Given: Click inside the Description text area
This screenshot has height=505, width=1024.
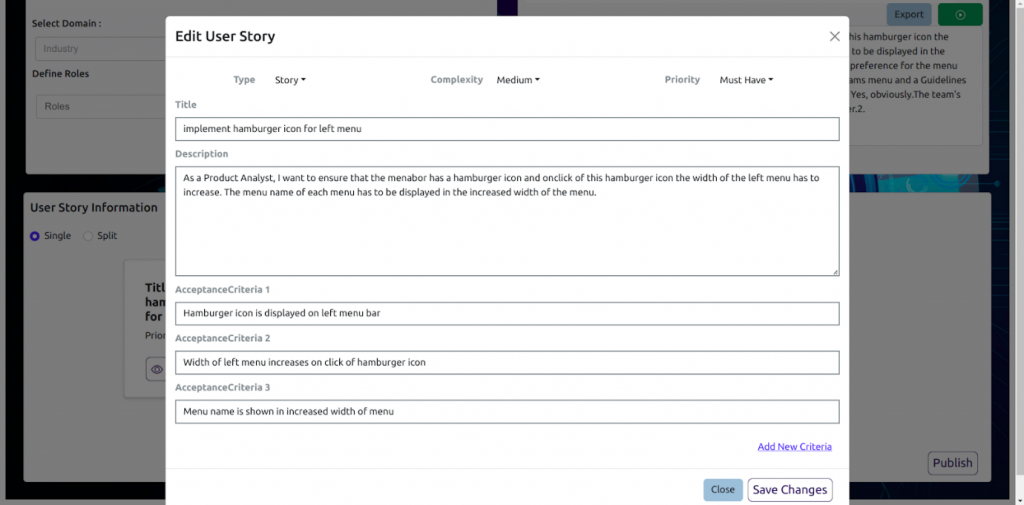Looking at the screenshot, I should click(507, 220).
